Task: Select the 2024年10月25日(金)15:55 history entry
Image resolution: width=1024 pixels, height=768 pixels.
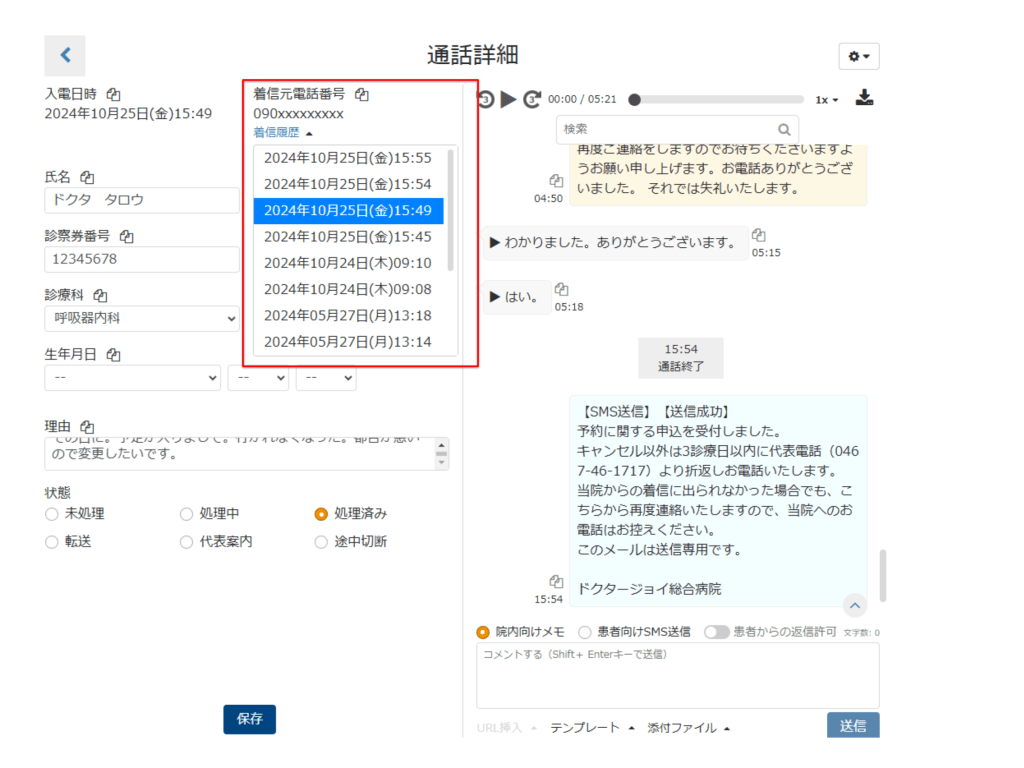Action: pyautogui.click(x=347, y=158)
